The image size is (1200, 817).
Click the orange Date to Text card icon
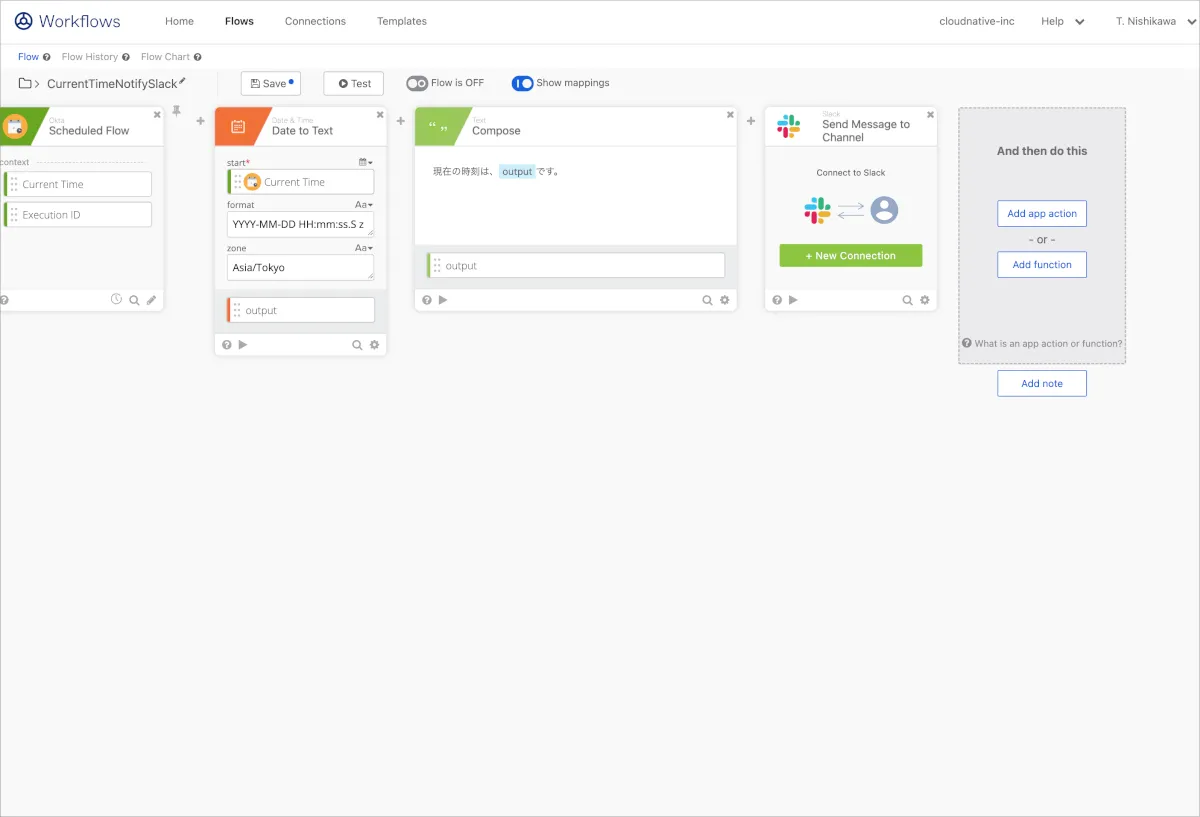(238, 126)
